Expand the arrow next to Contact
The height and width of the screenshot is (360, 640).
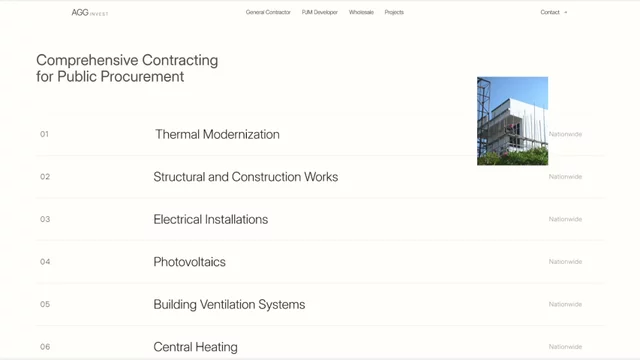click(x=565, y=12)
